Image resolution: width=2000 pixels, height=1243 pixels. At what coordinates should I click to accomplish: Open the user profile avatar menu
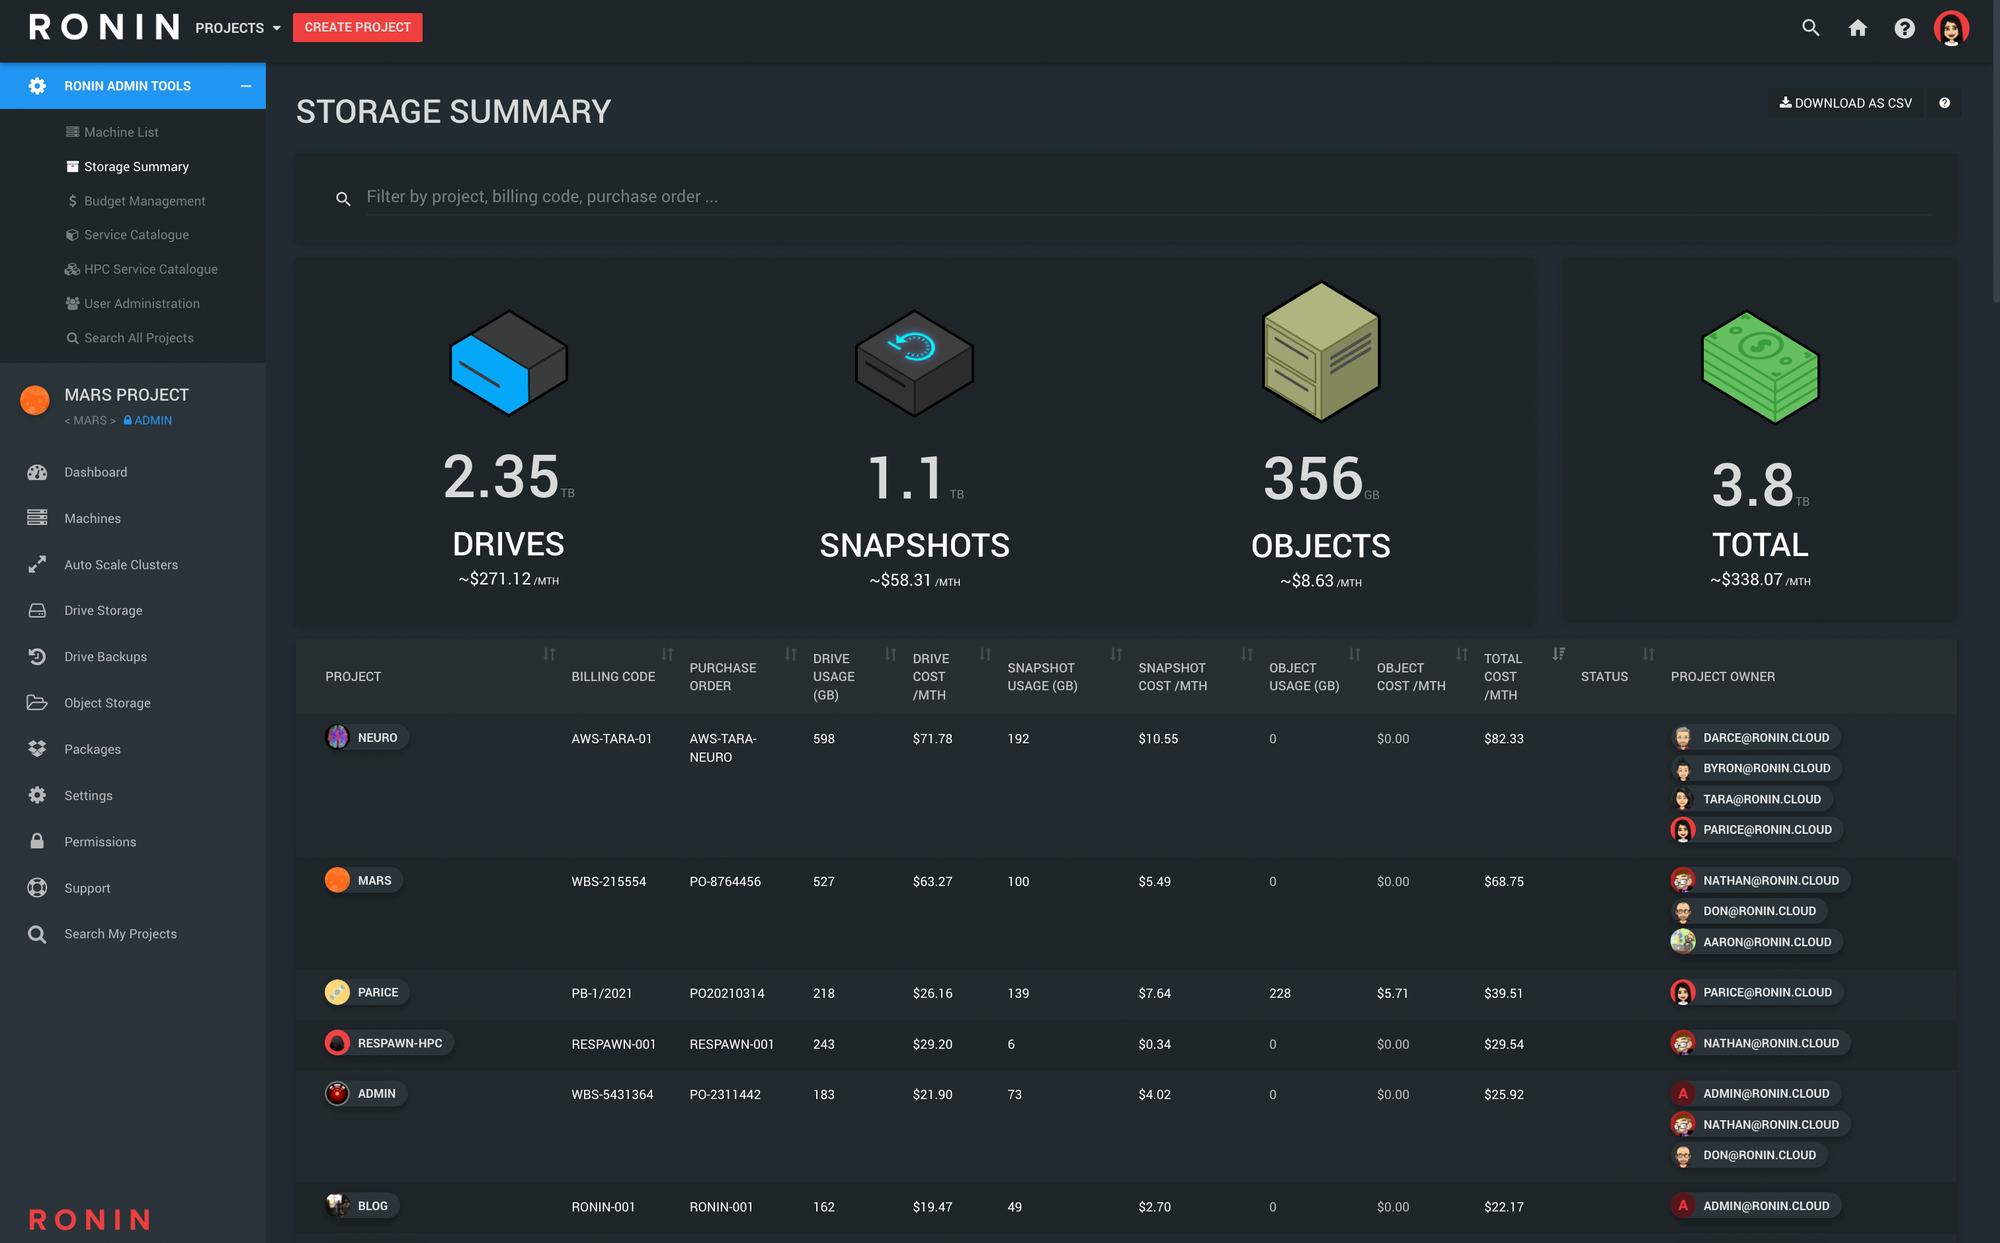[x=1951, y=28]
